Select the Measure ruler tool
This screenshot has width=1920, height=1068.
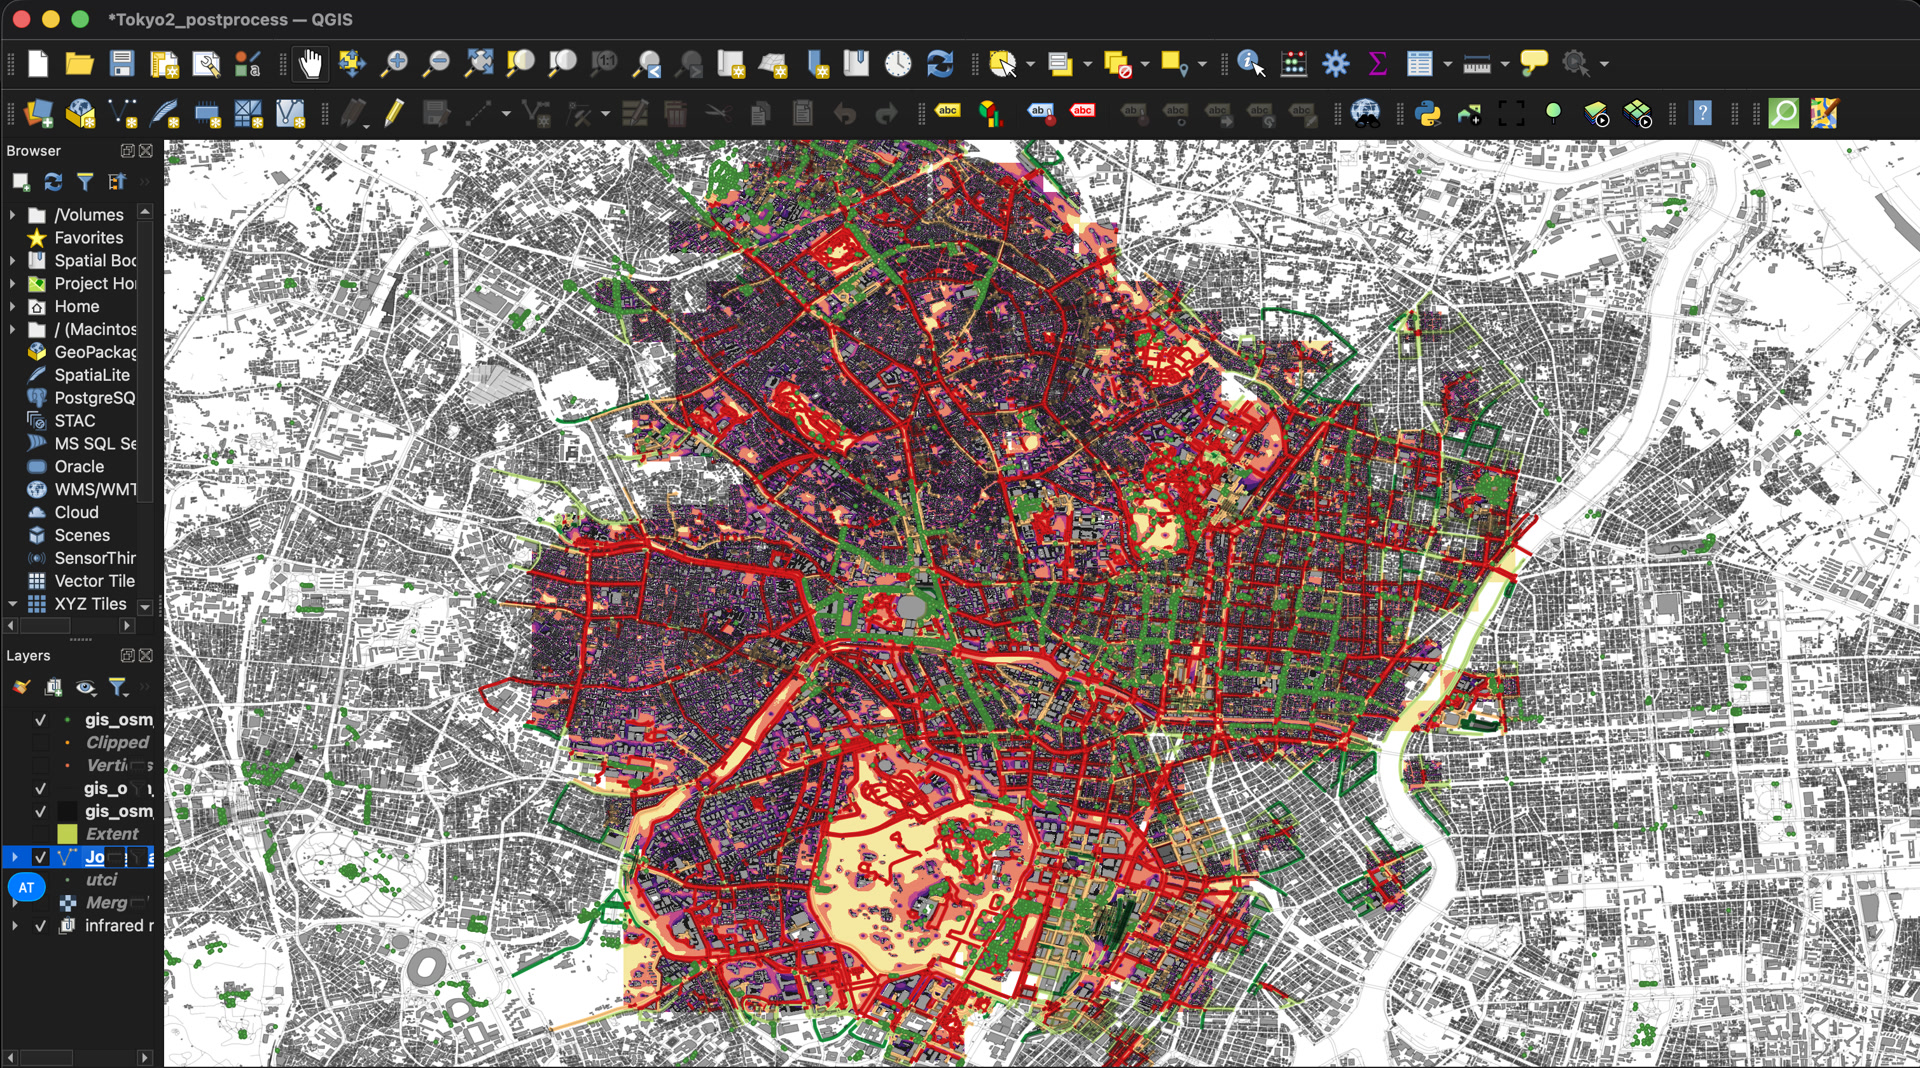tap(1476, 64)
